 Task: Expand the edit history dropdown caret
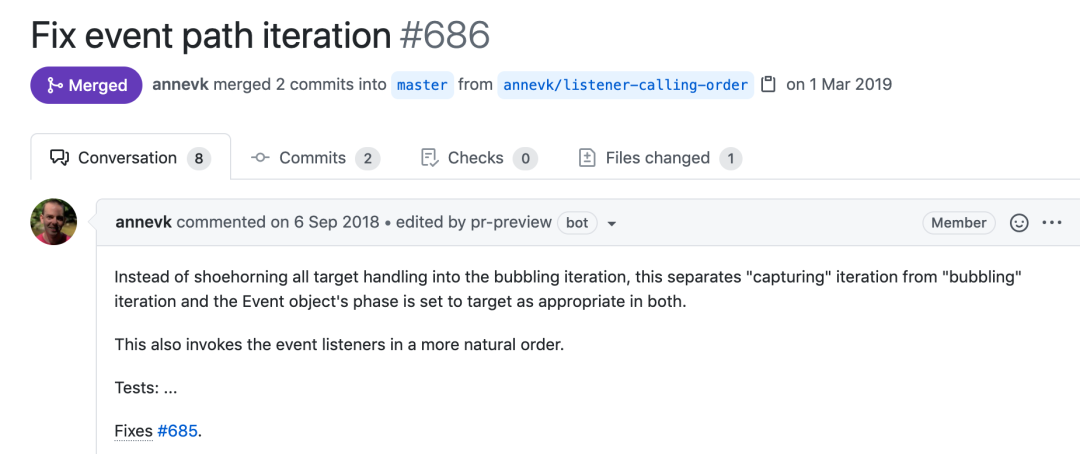[611, 224]
